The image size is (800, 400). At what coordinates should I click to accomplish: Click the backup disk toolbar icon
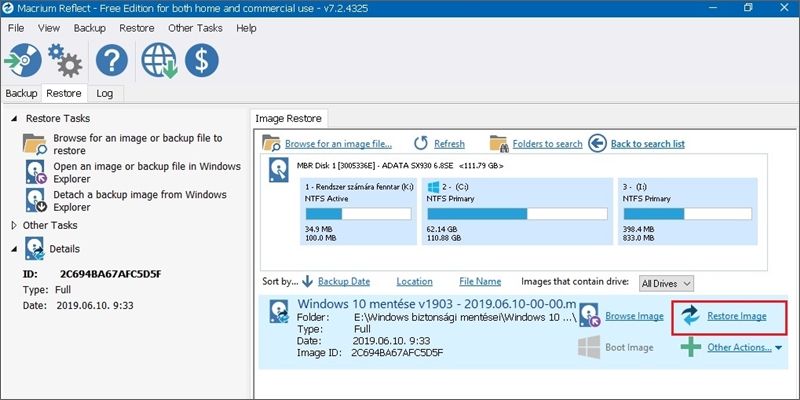tap(25, 61)
